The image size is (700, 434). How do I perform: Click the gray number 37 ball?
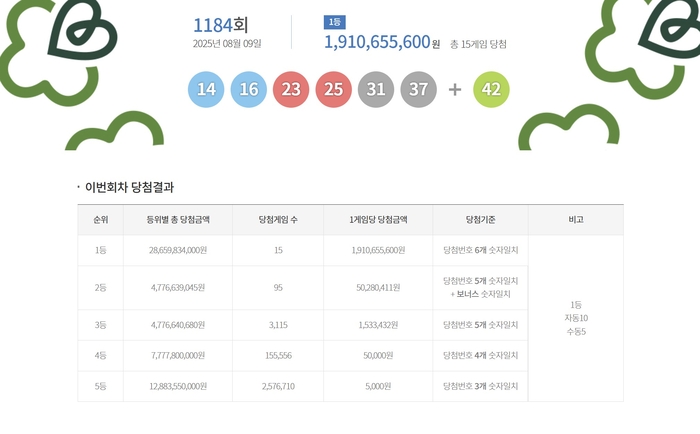418,89
